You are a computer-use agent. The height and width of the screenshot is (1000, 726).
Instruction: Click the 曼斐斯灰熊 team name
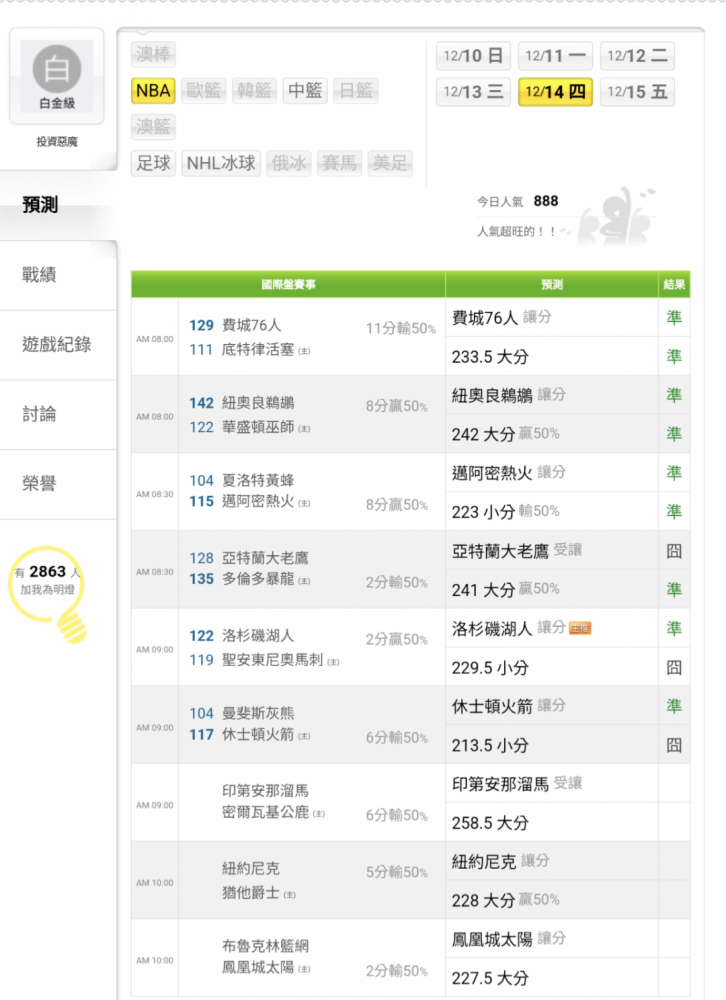tap(258, 713)
